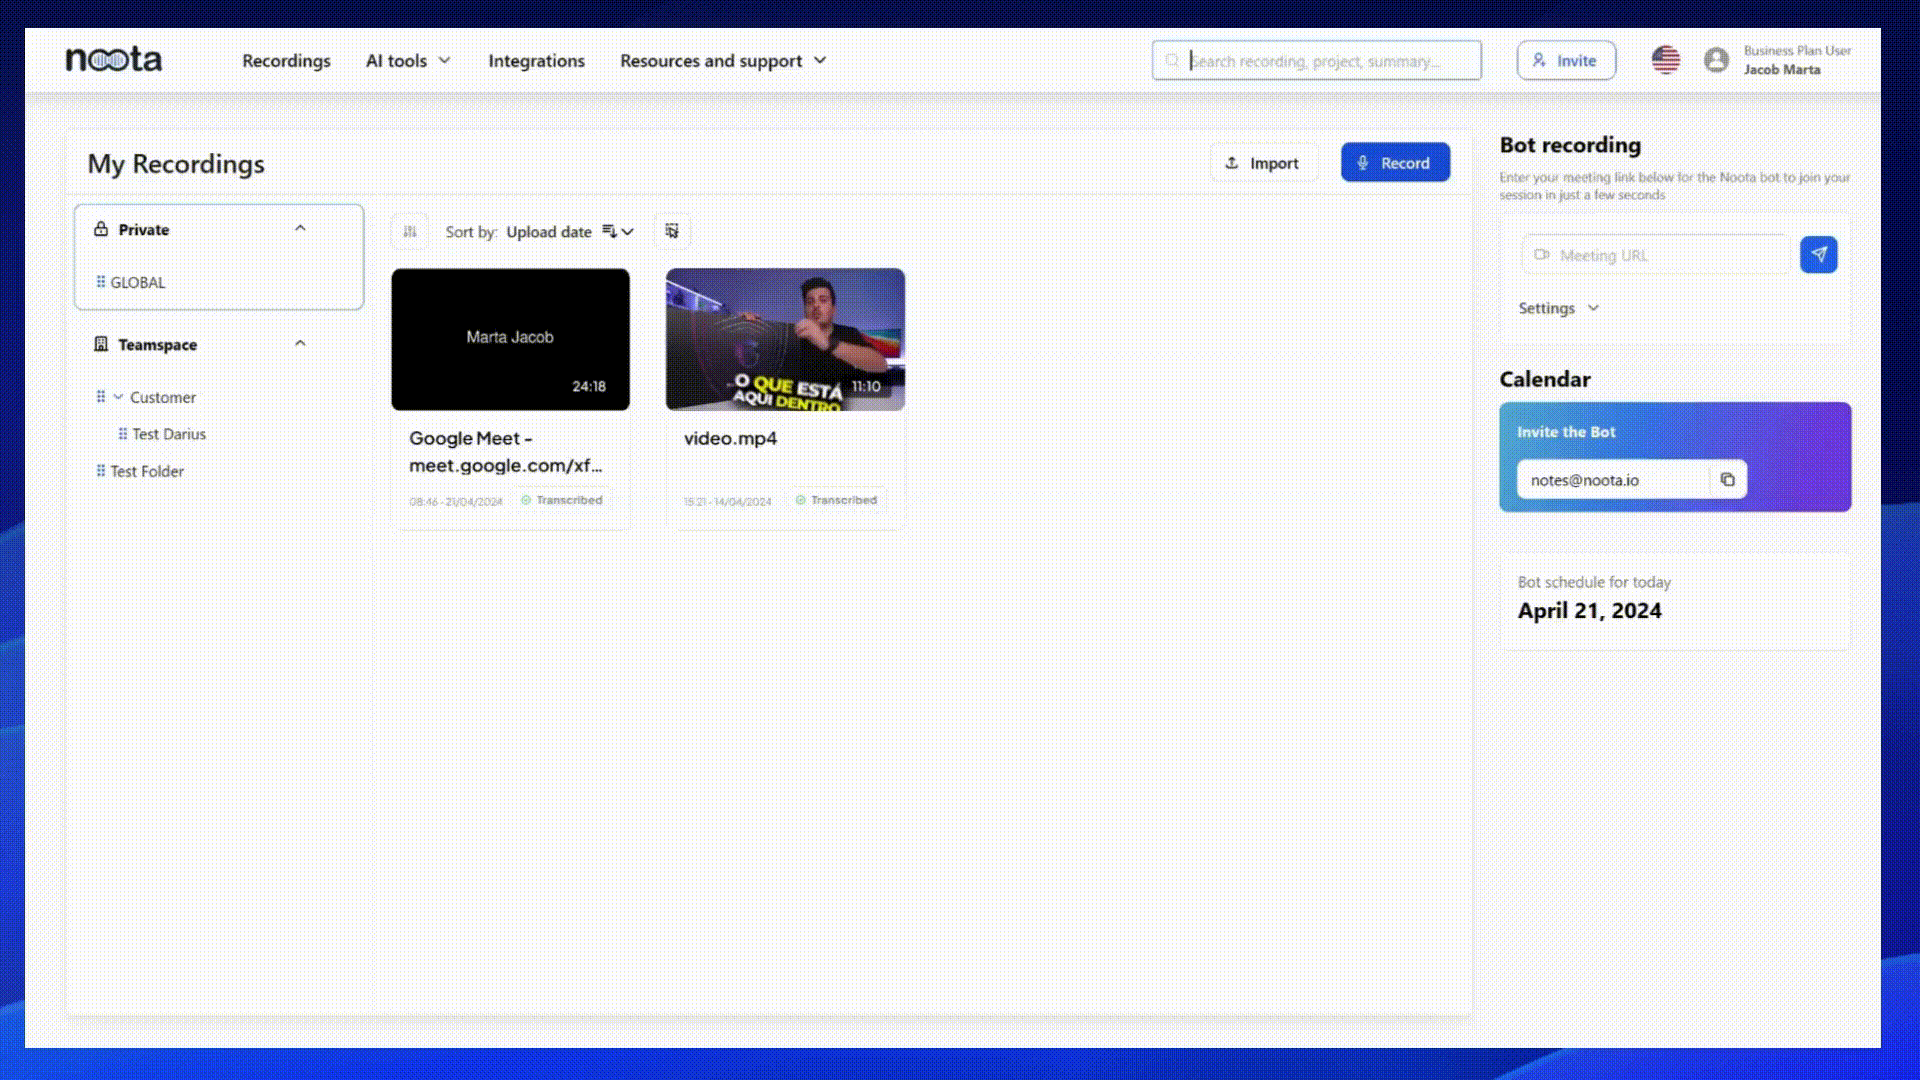Click the Noota logo
The width and height of the screenshot is (1920, 1080).
coord(114,60)
